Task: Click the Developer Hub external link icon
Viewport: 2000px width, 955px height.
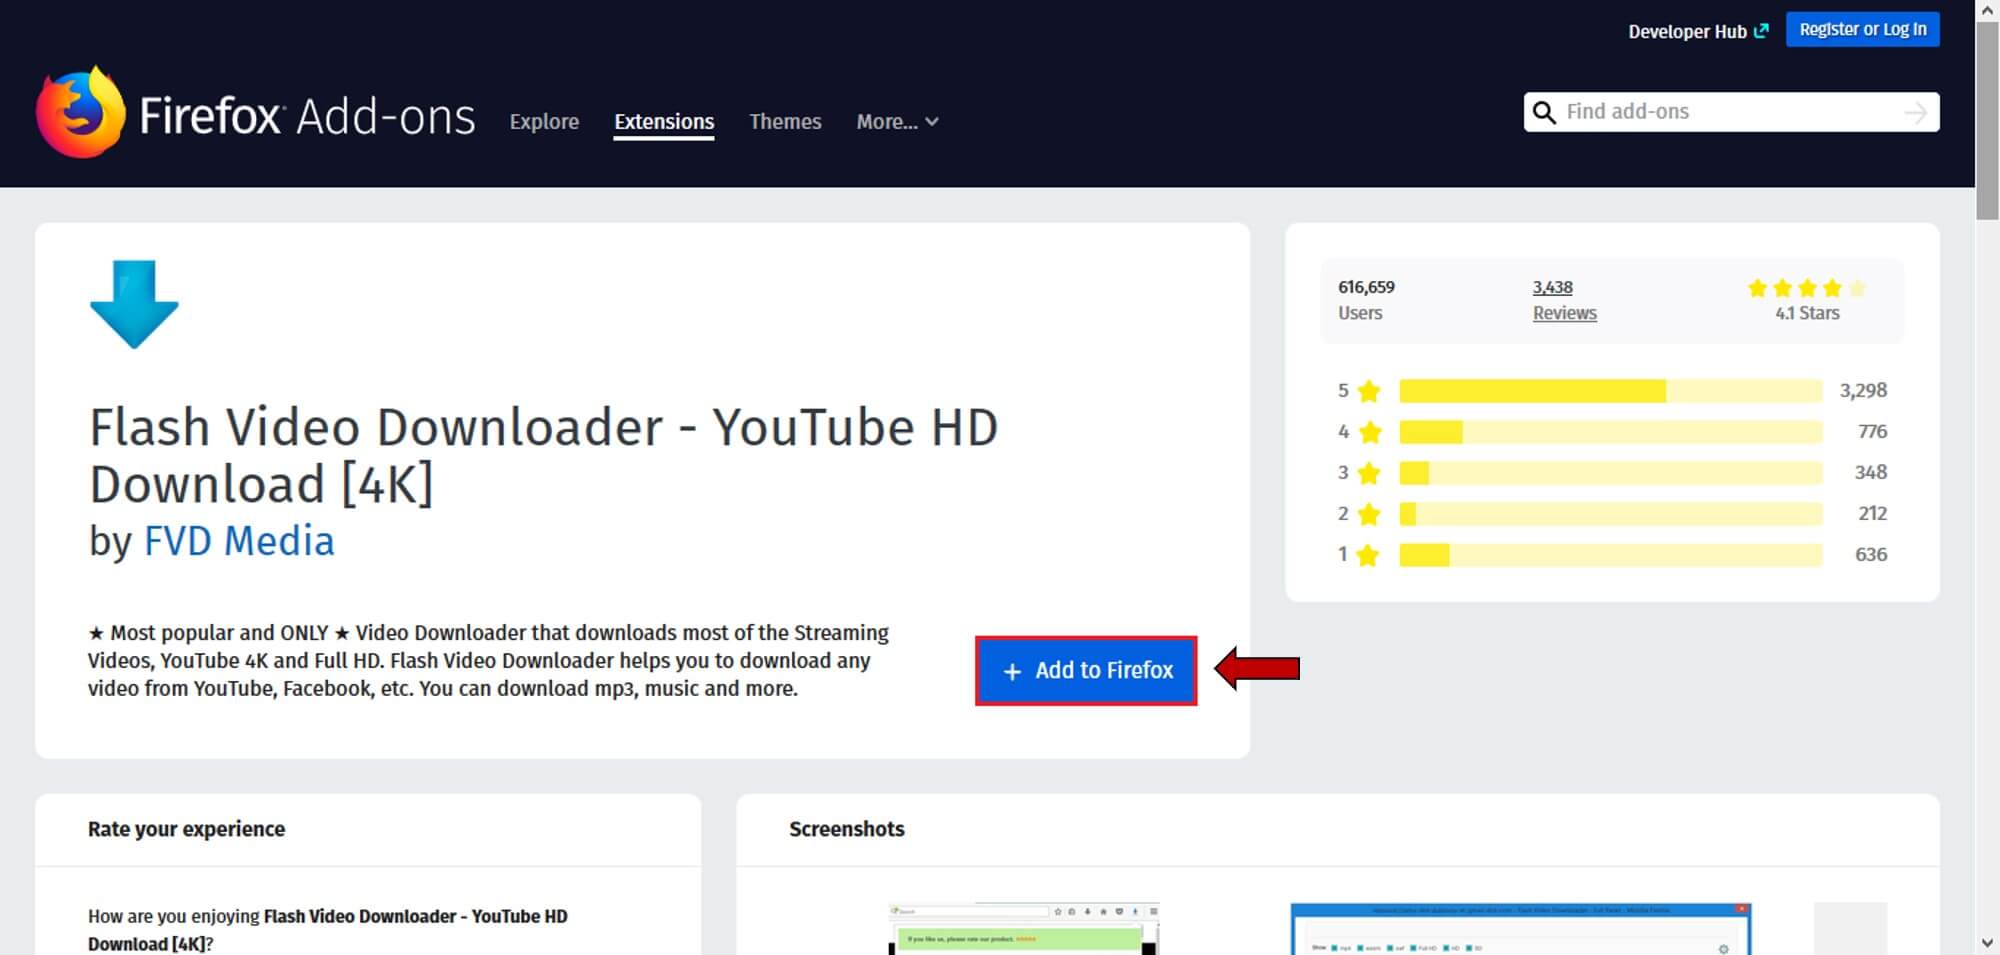Action: (x=1761, y=31)
